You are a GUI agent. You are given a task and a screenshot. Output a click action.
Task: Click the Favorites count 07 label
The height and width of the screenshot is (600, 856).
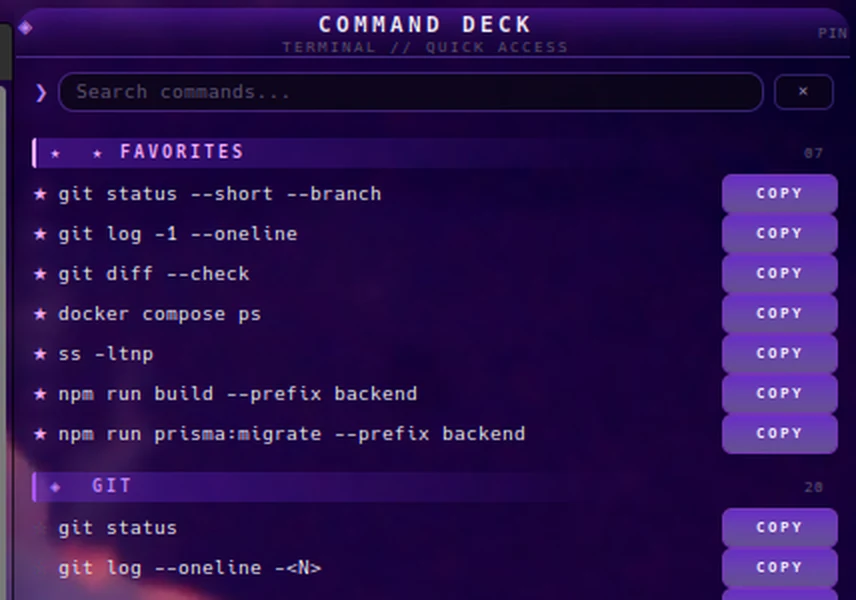[813, 153]
